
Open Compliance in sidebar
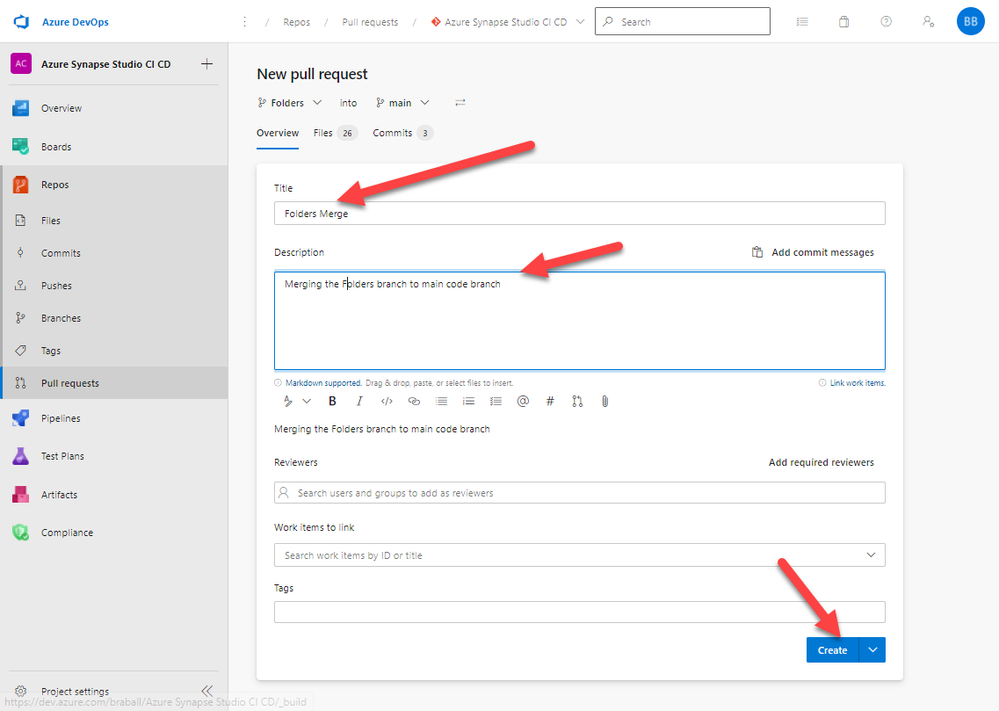(x=67, y=533)
